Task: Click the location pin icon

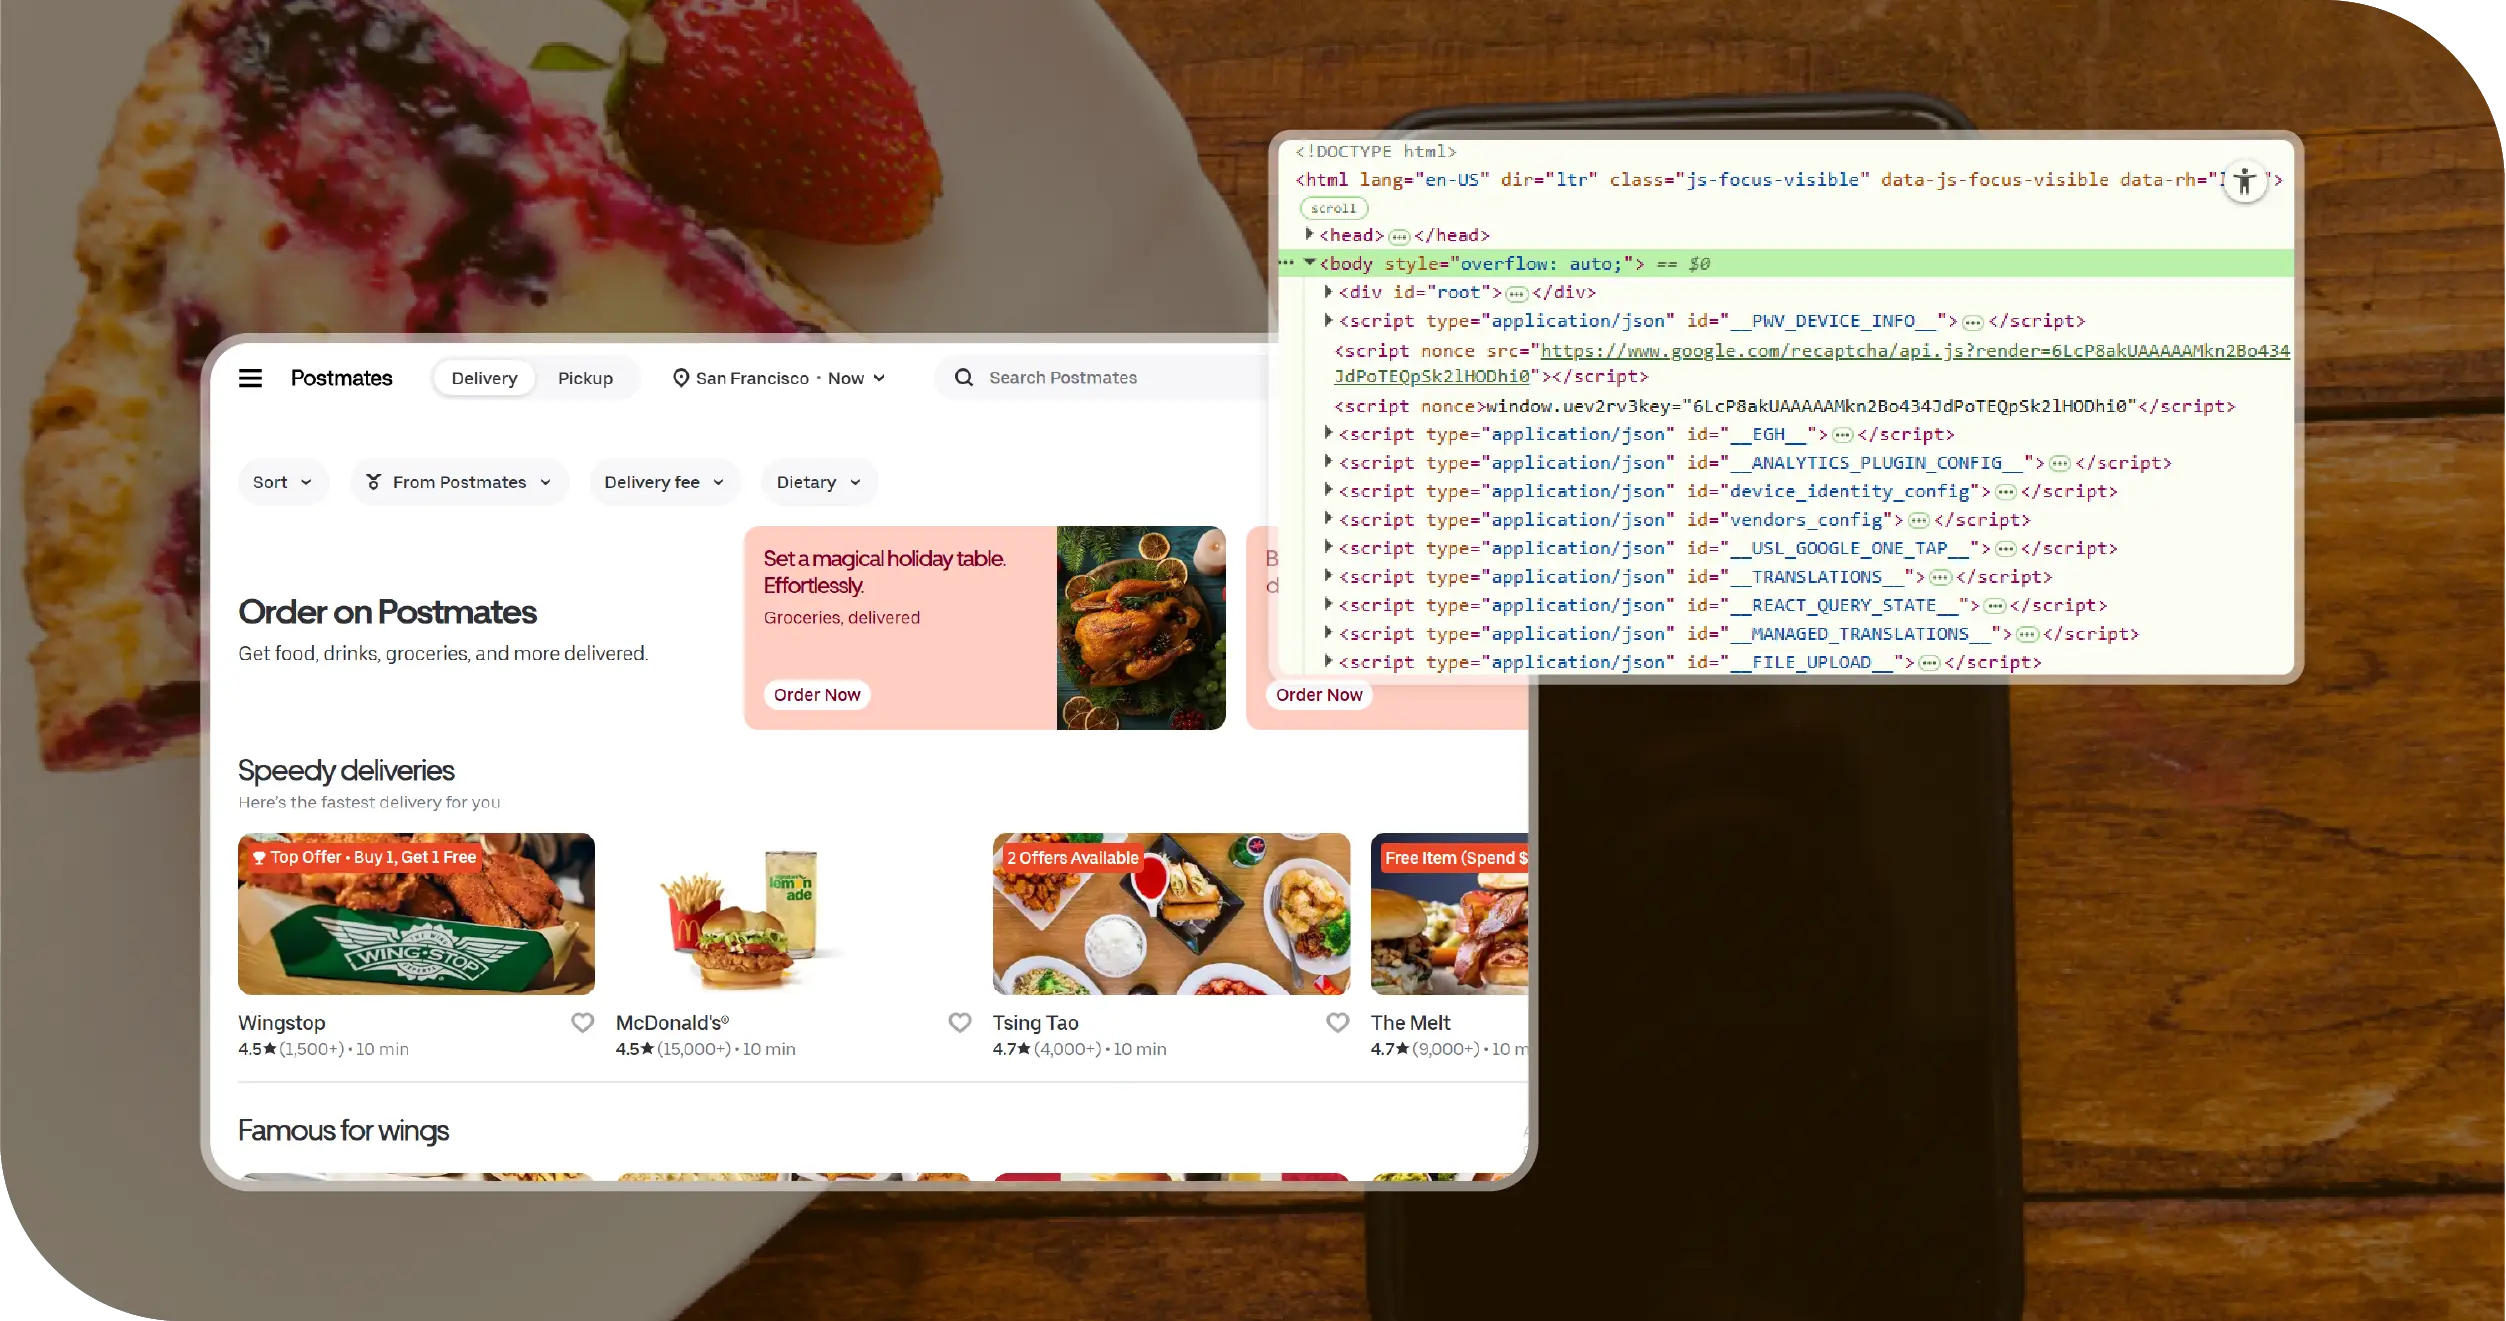Action: [x=680, y=378]
